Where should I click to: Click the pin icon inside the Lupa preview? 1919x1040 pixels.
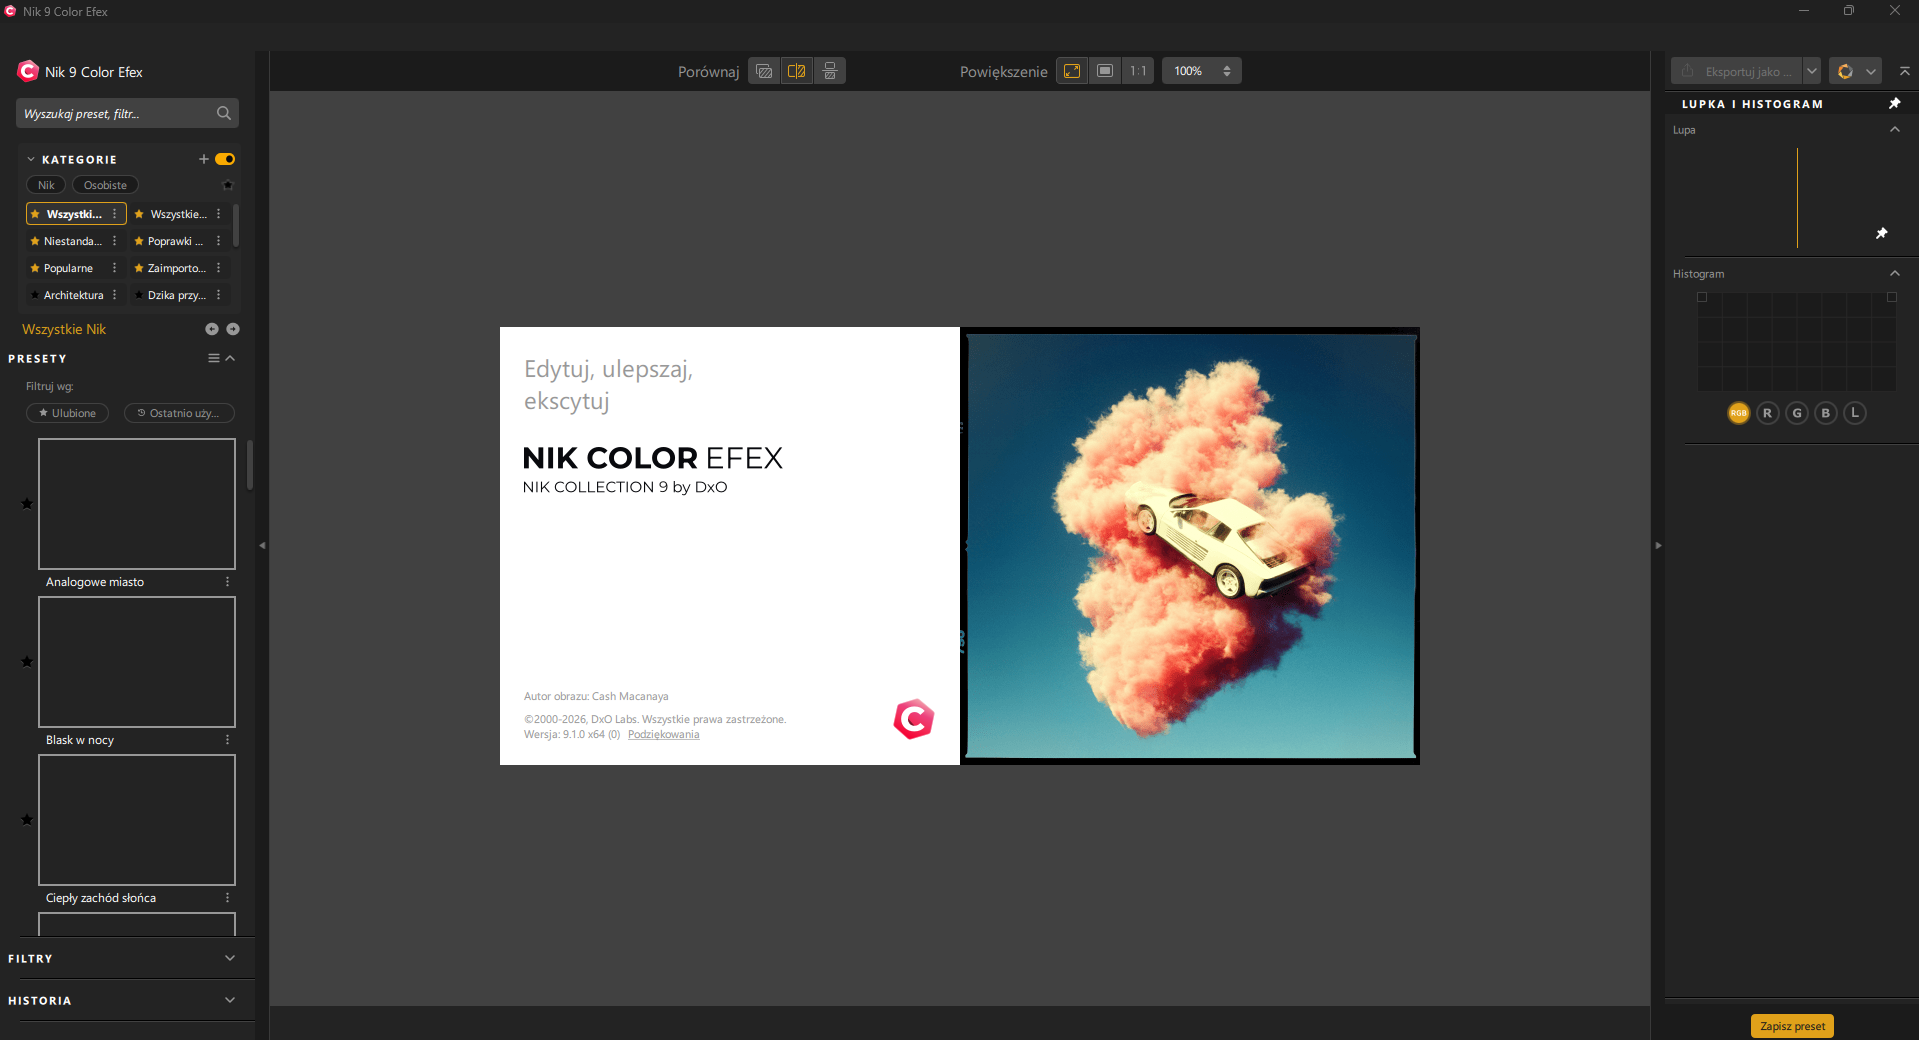coord(1881,233)
